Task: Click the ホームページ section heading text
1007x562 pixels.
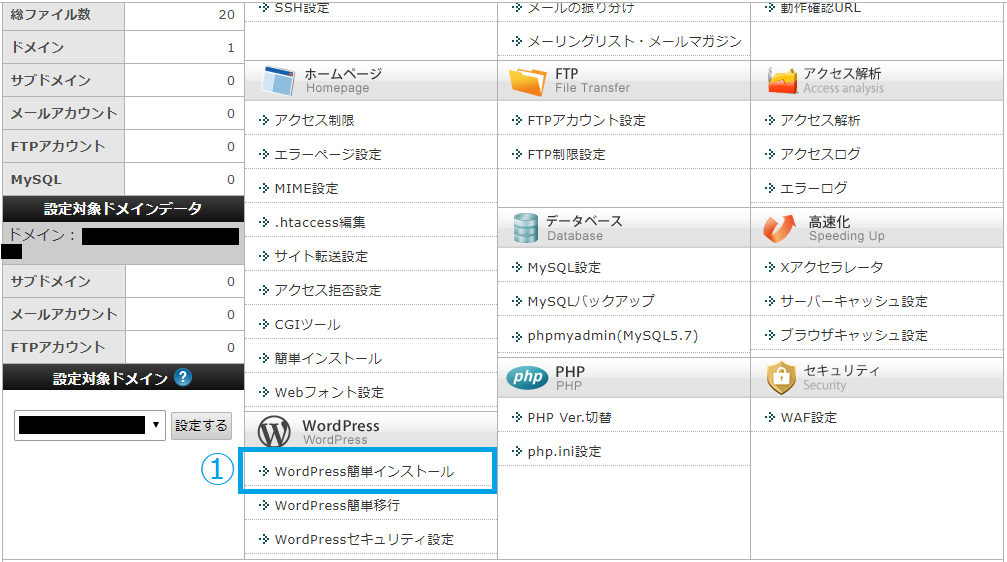Action: pyautogui.click(x=343, y=73)
